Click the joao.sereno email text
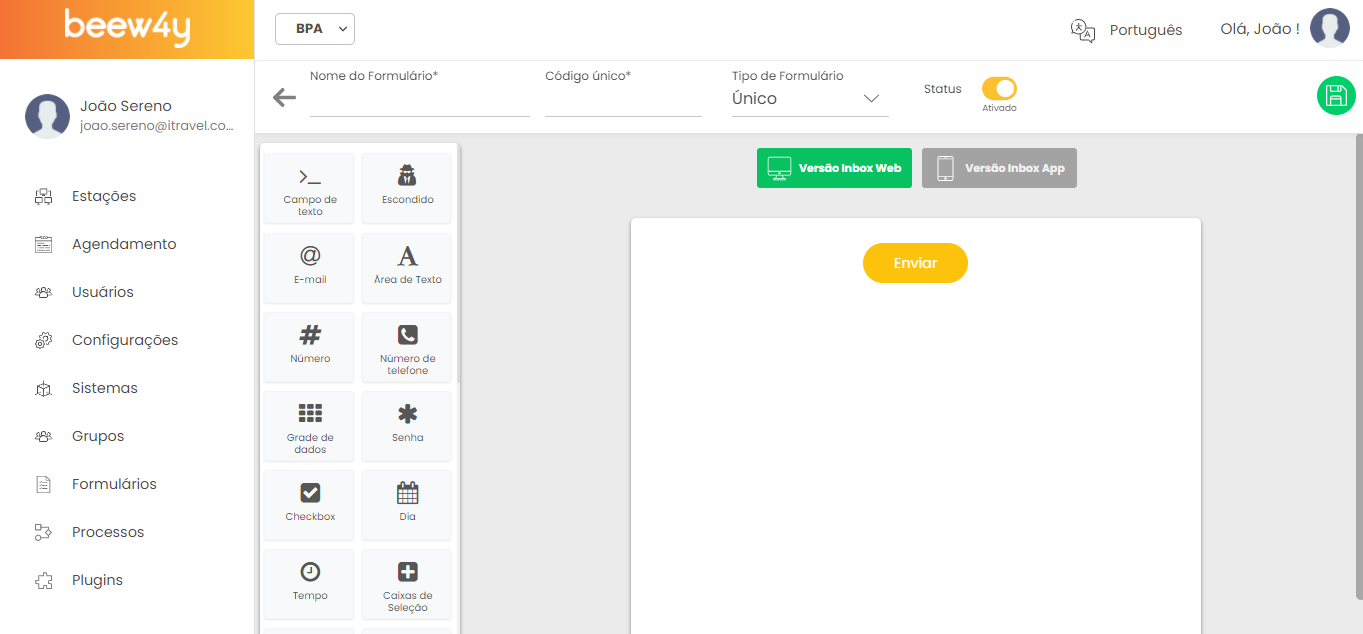Screen dimensions: 1363x634 [157, 126]
